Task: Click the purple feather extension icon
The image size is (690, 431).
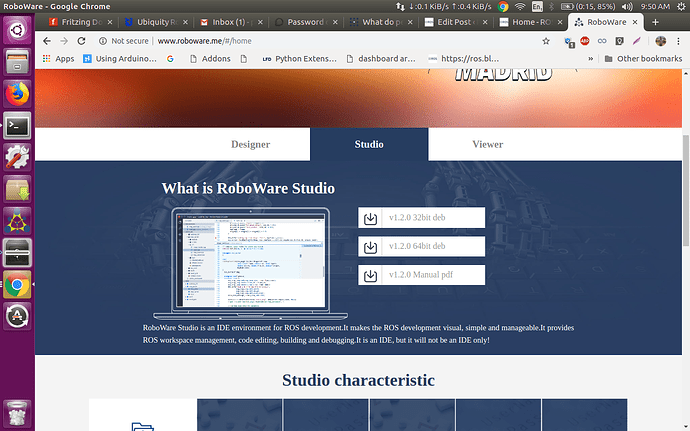Action: click(636, 41)
